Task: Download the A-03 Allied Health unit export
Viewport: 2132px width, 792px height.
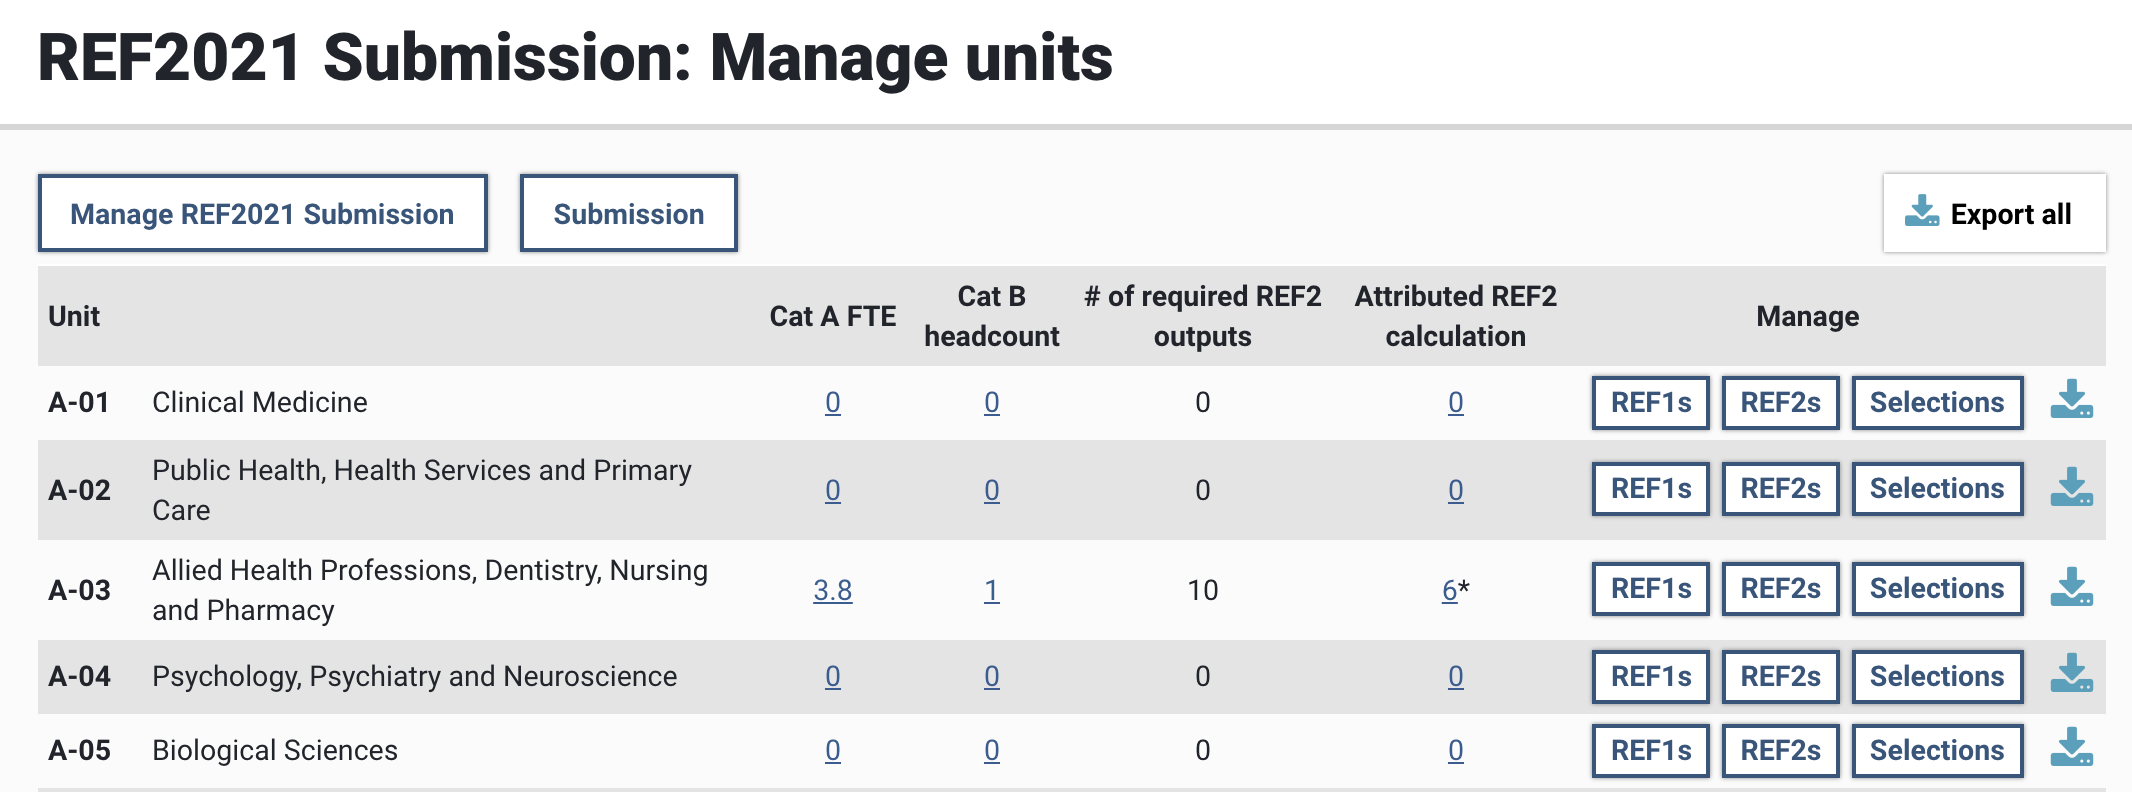Action: point(2071,589)
